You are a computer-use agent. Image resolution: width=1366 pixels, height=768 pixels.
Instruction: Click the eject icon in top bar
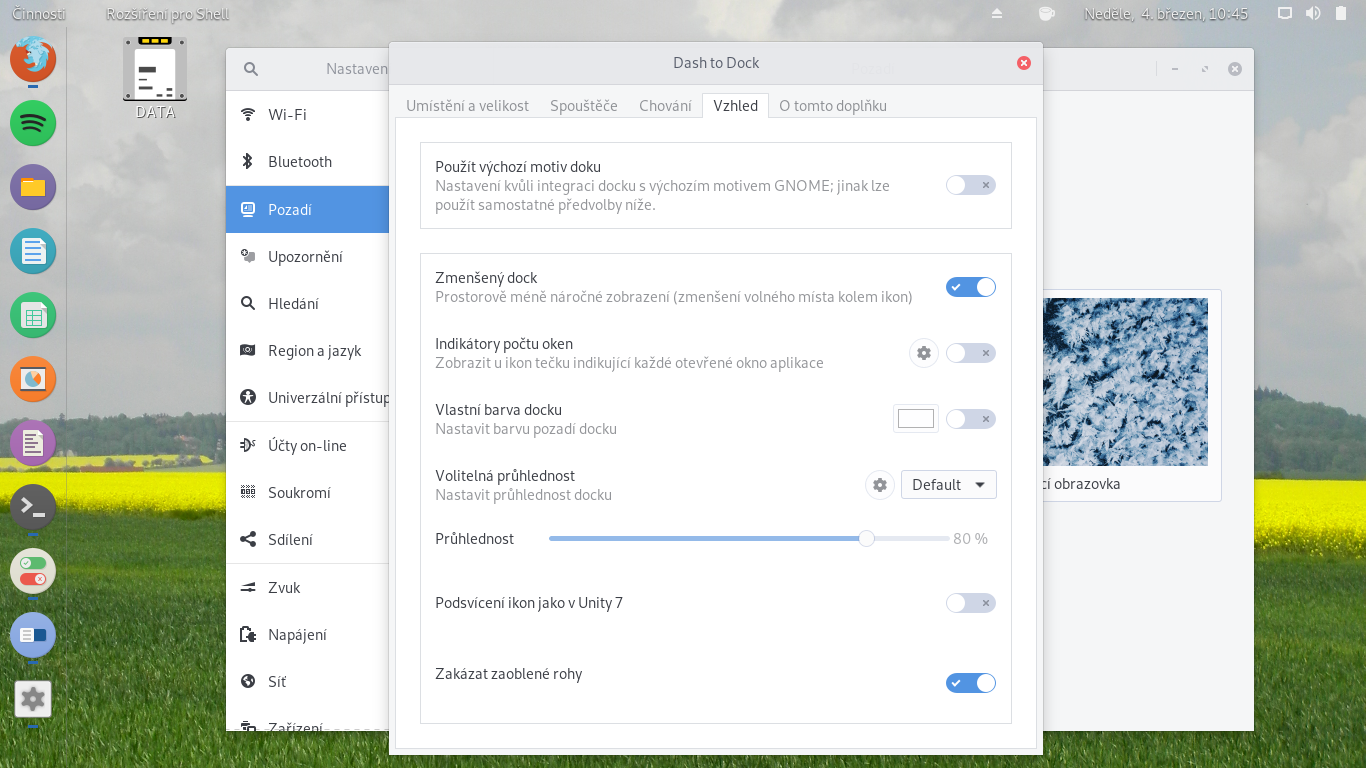[x=996, y=14]
